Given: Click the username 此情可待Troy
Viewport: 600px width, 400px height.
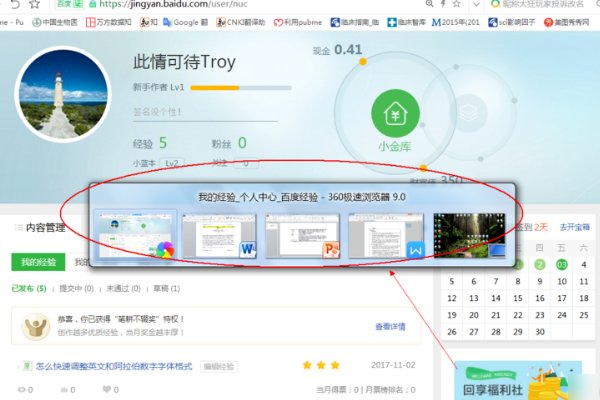Looking at the screenshot, I should (184, 62).
